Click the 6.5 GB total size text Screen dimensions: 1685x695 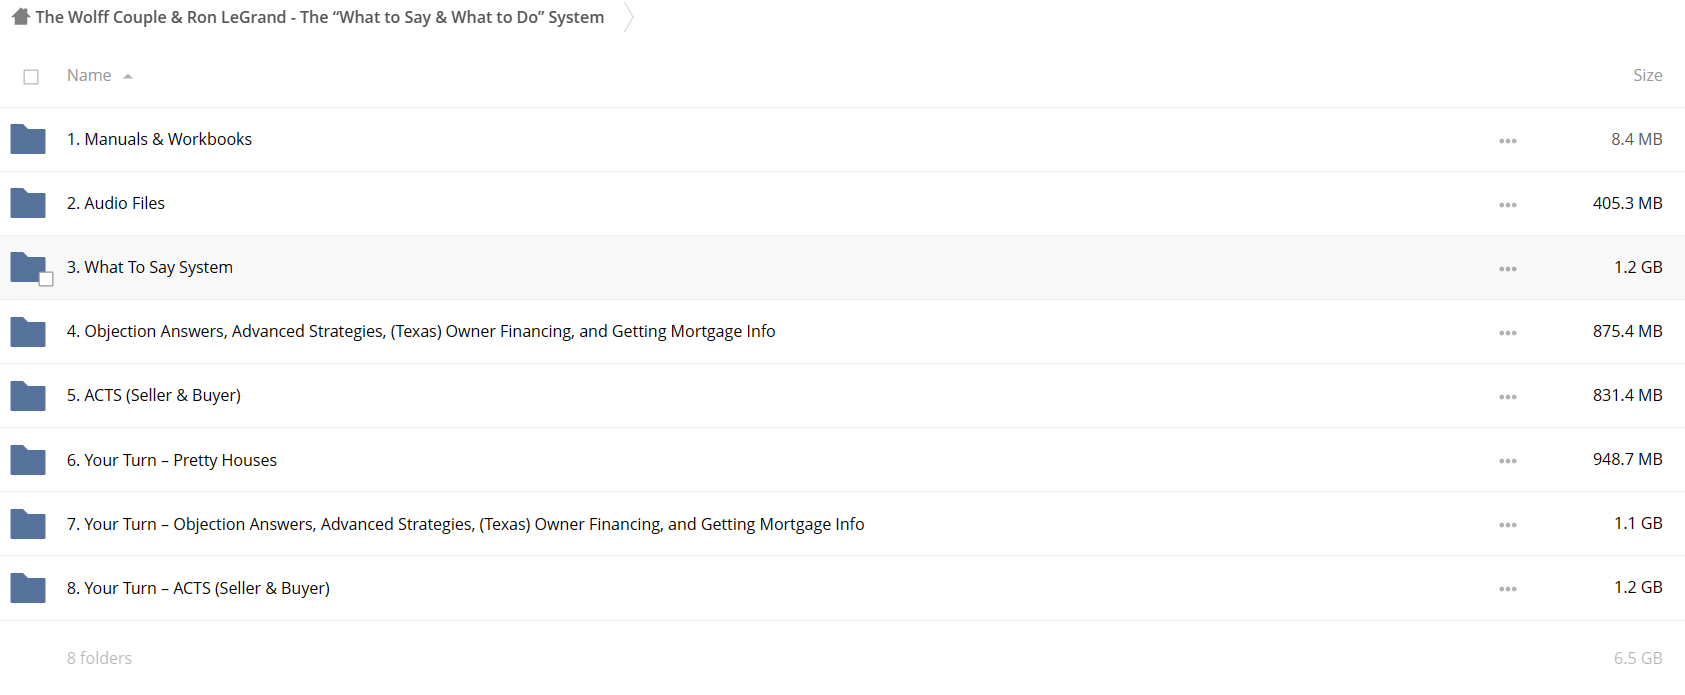coord(1638,658)
